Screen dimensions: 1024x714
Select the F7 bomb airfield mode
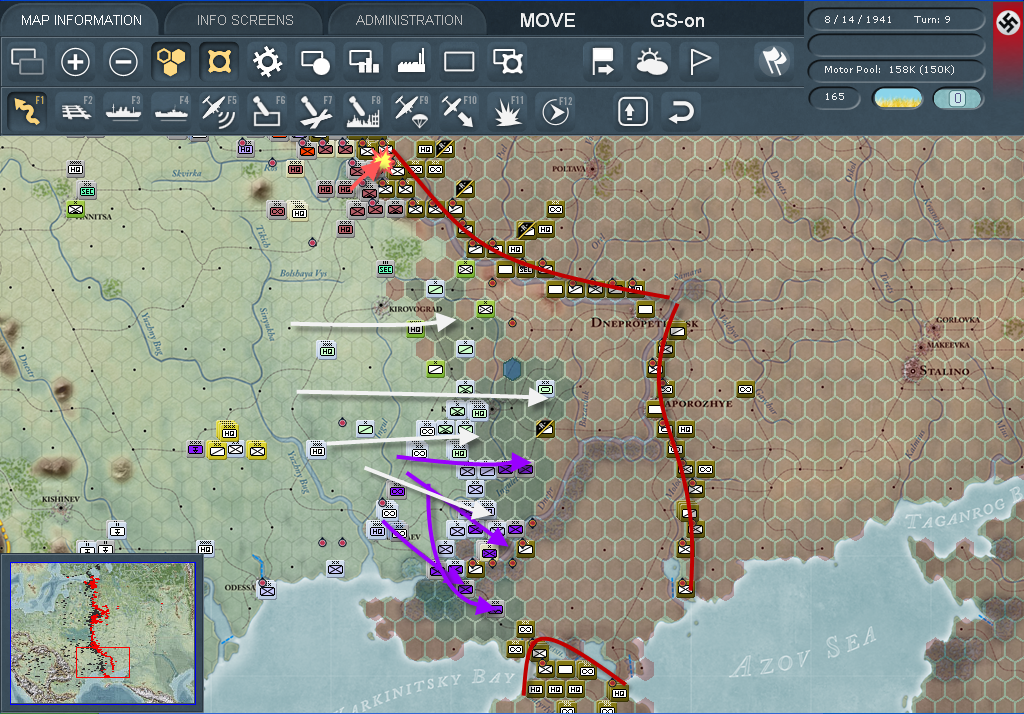pos(315,110)
